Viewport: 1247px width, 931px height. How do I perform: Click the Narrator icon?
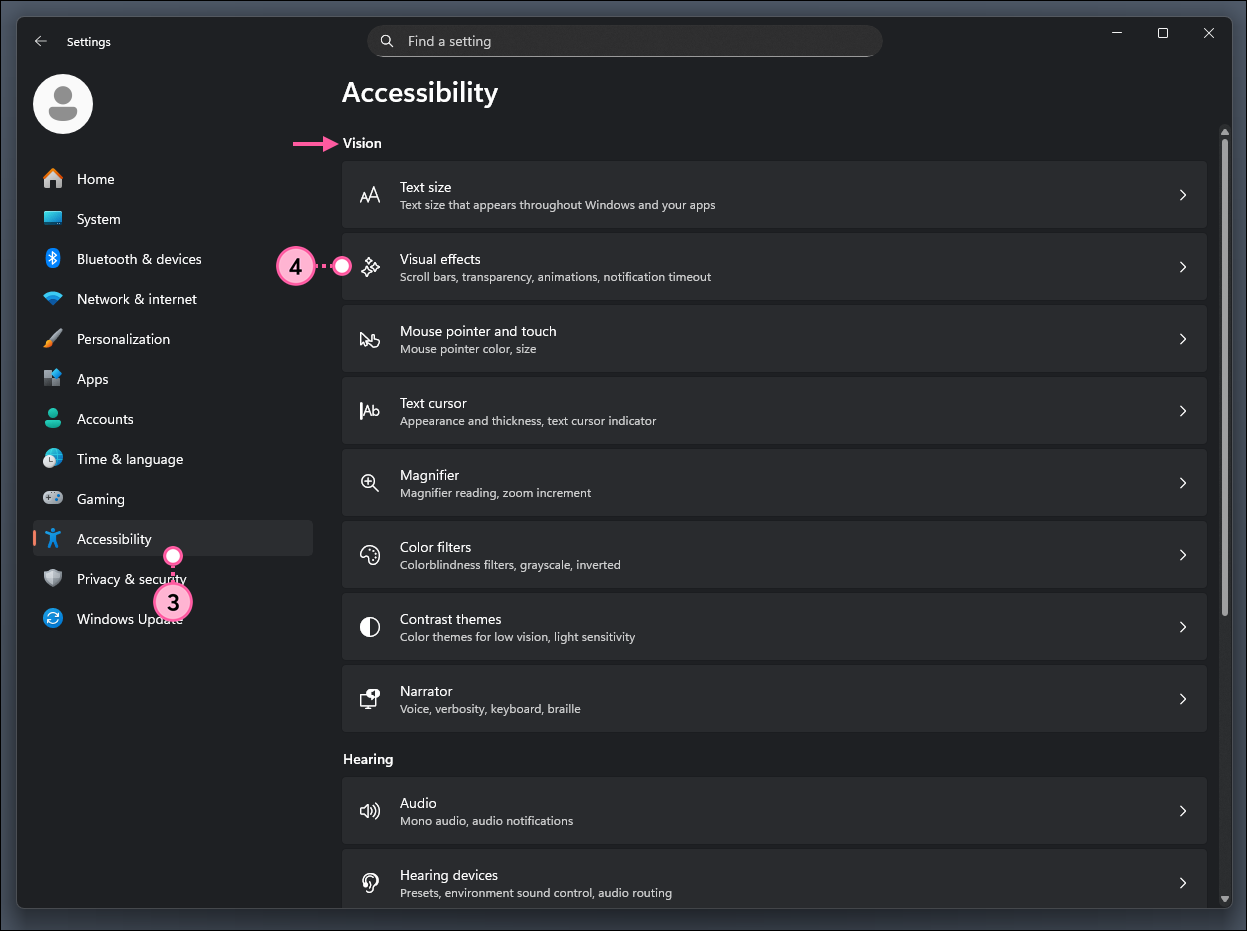(370, 698)
